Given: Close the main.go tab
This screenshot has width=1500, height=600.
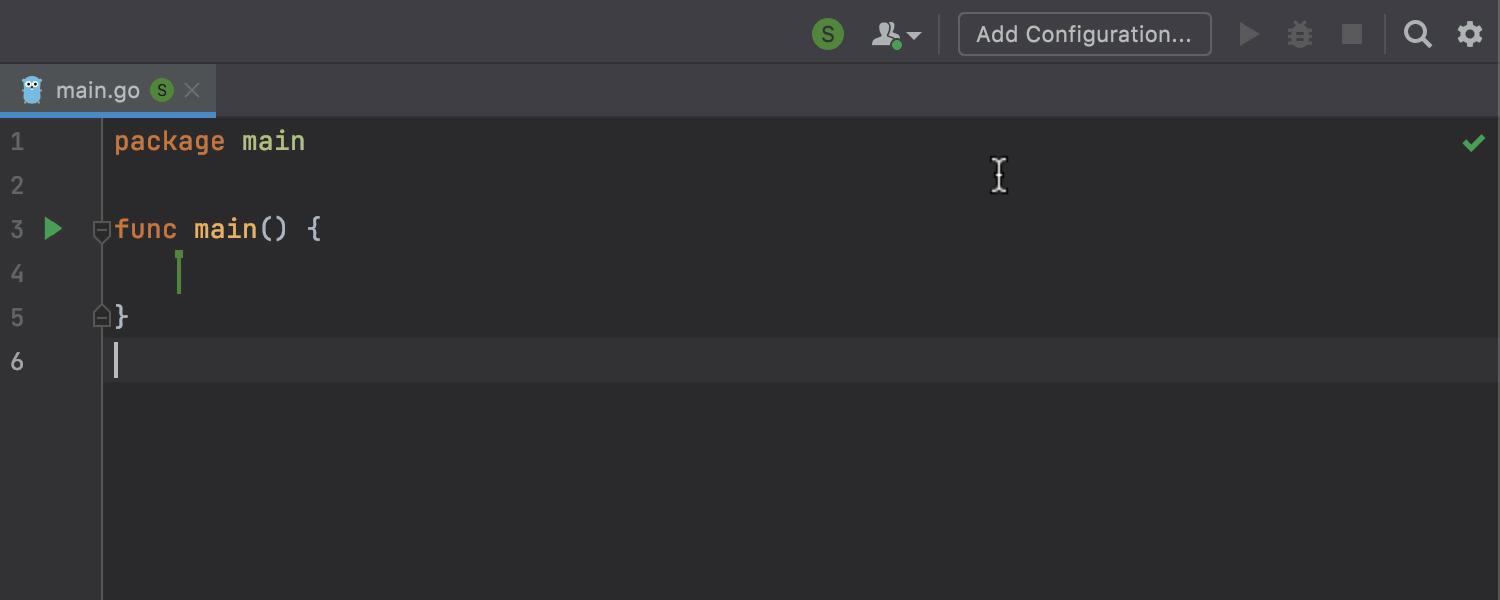Looking at the screenshot, I should pyautogui.click(x=193, y=91).
